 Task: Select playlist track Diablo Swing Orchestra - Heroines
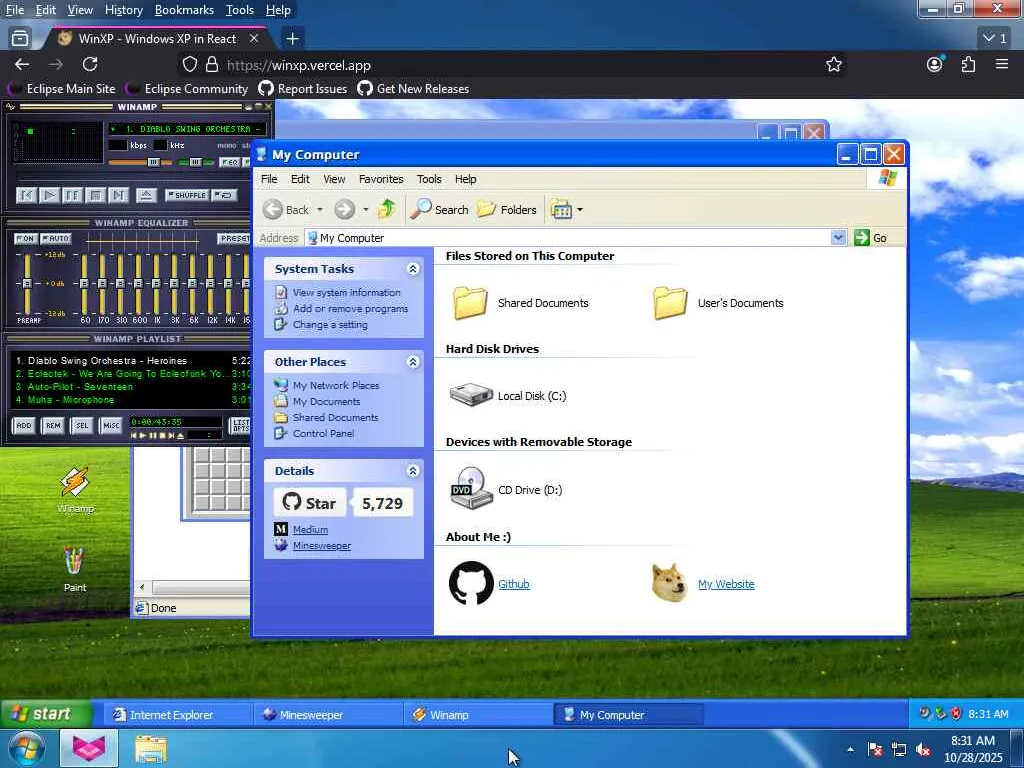[131, 360]
